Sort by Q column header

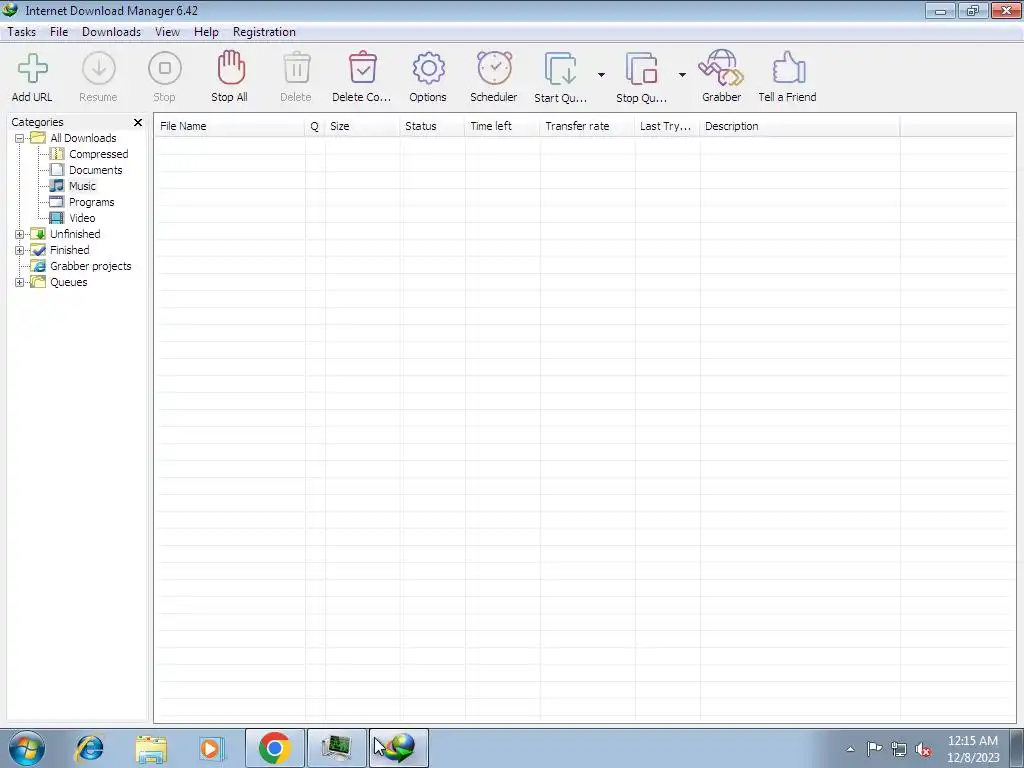[315, 126]
